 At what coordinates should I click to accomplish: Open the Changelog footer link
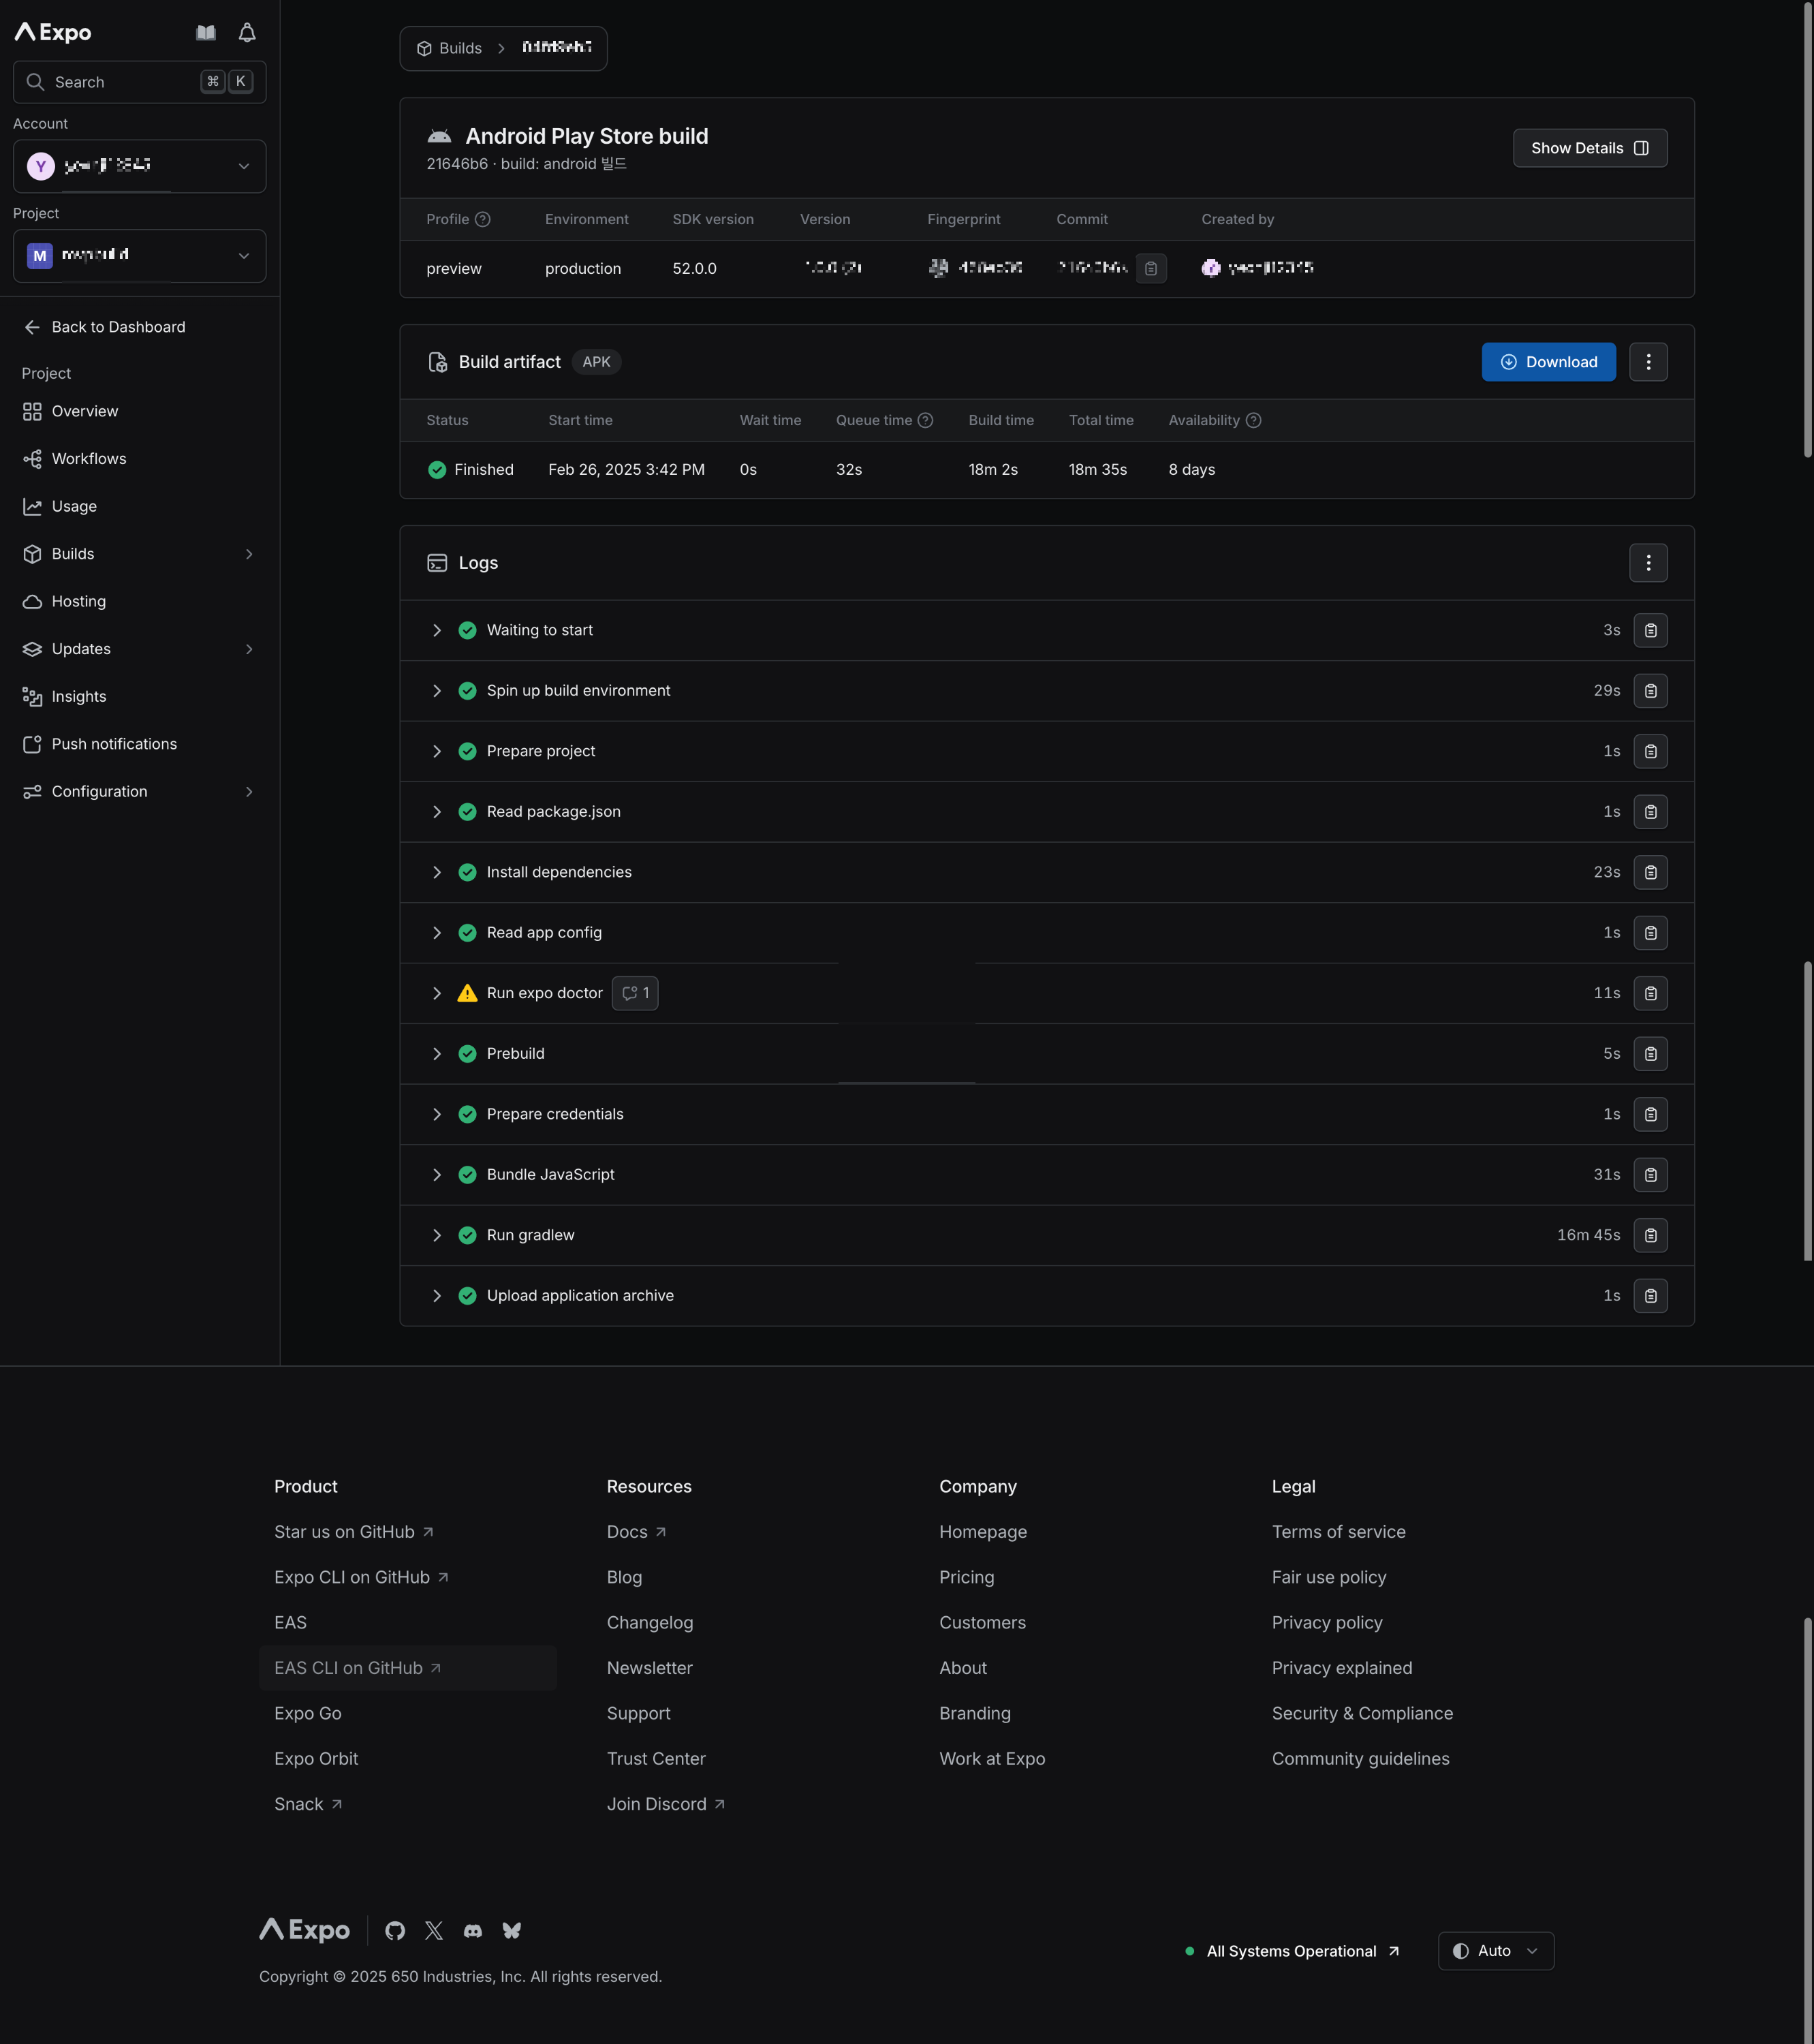coord(650,1623)
